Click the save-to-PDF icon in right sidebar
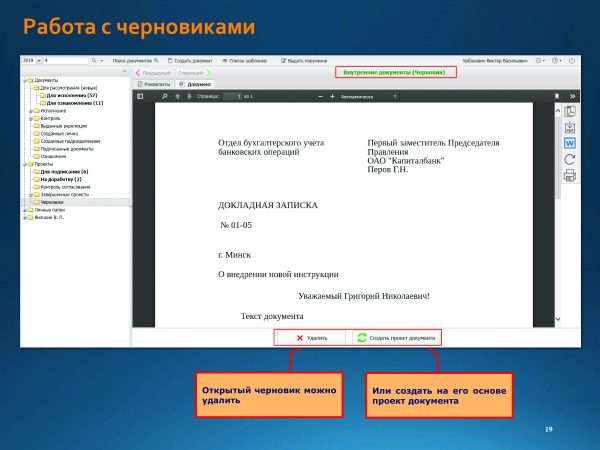Viewport: 600px width, 450px height. [x=569, y=126]
